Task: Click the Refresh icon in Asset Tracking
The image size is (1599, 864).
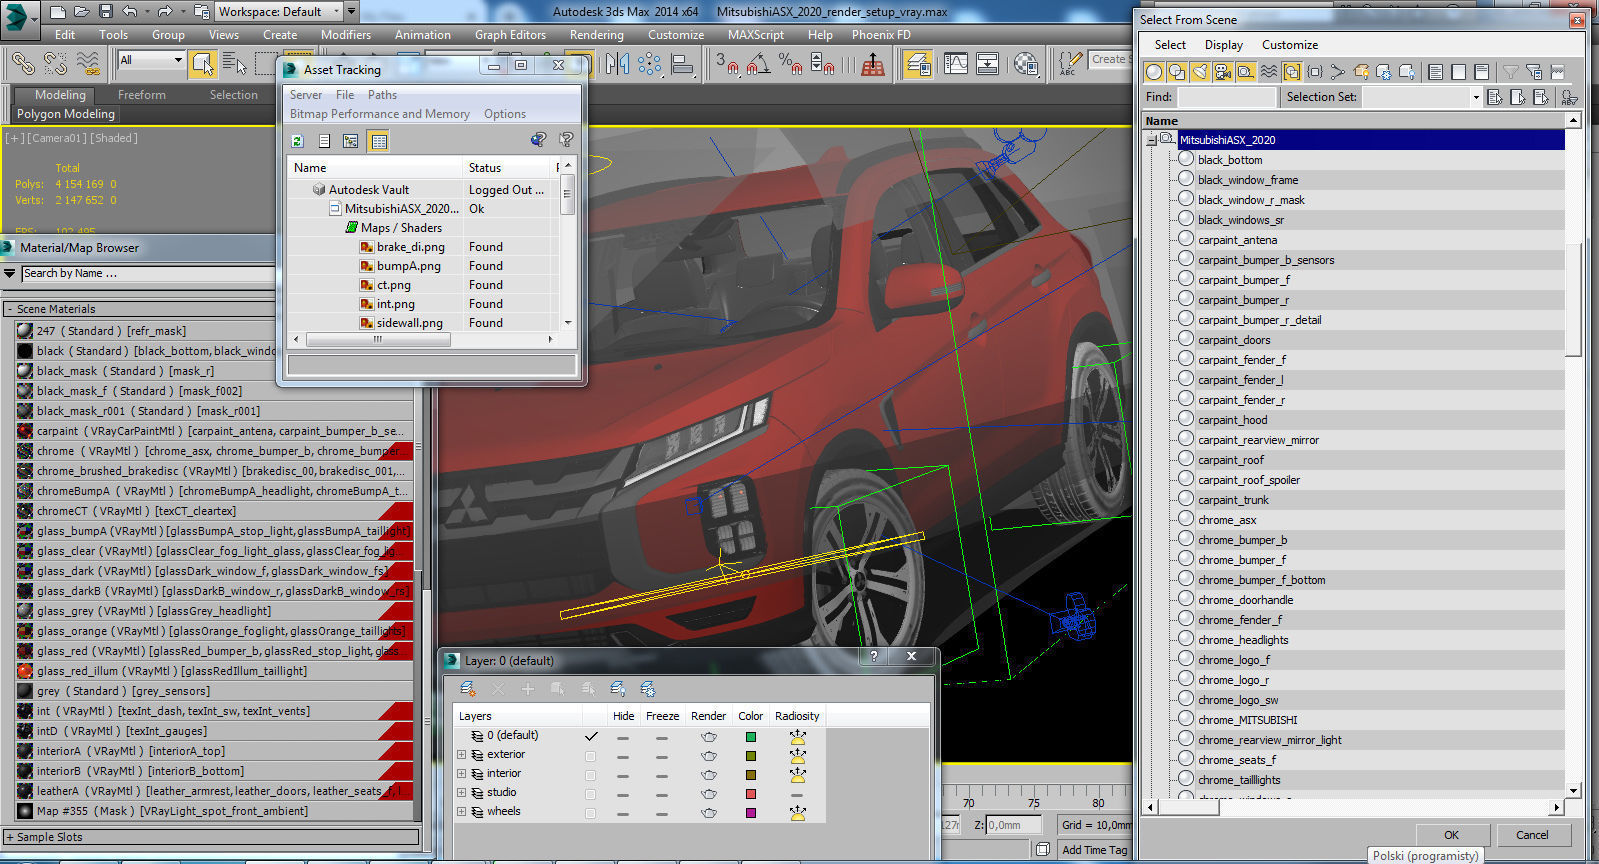Action: click(x=297, y=141)
